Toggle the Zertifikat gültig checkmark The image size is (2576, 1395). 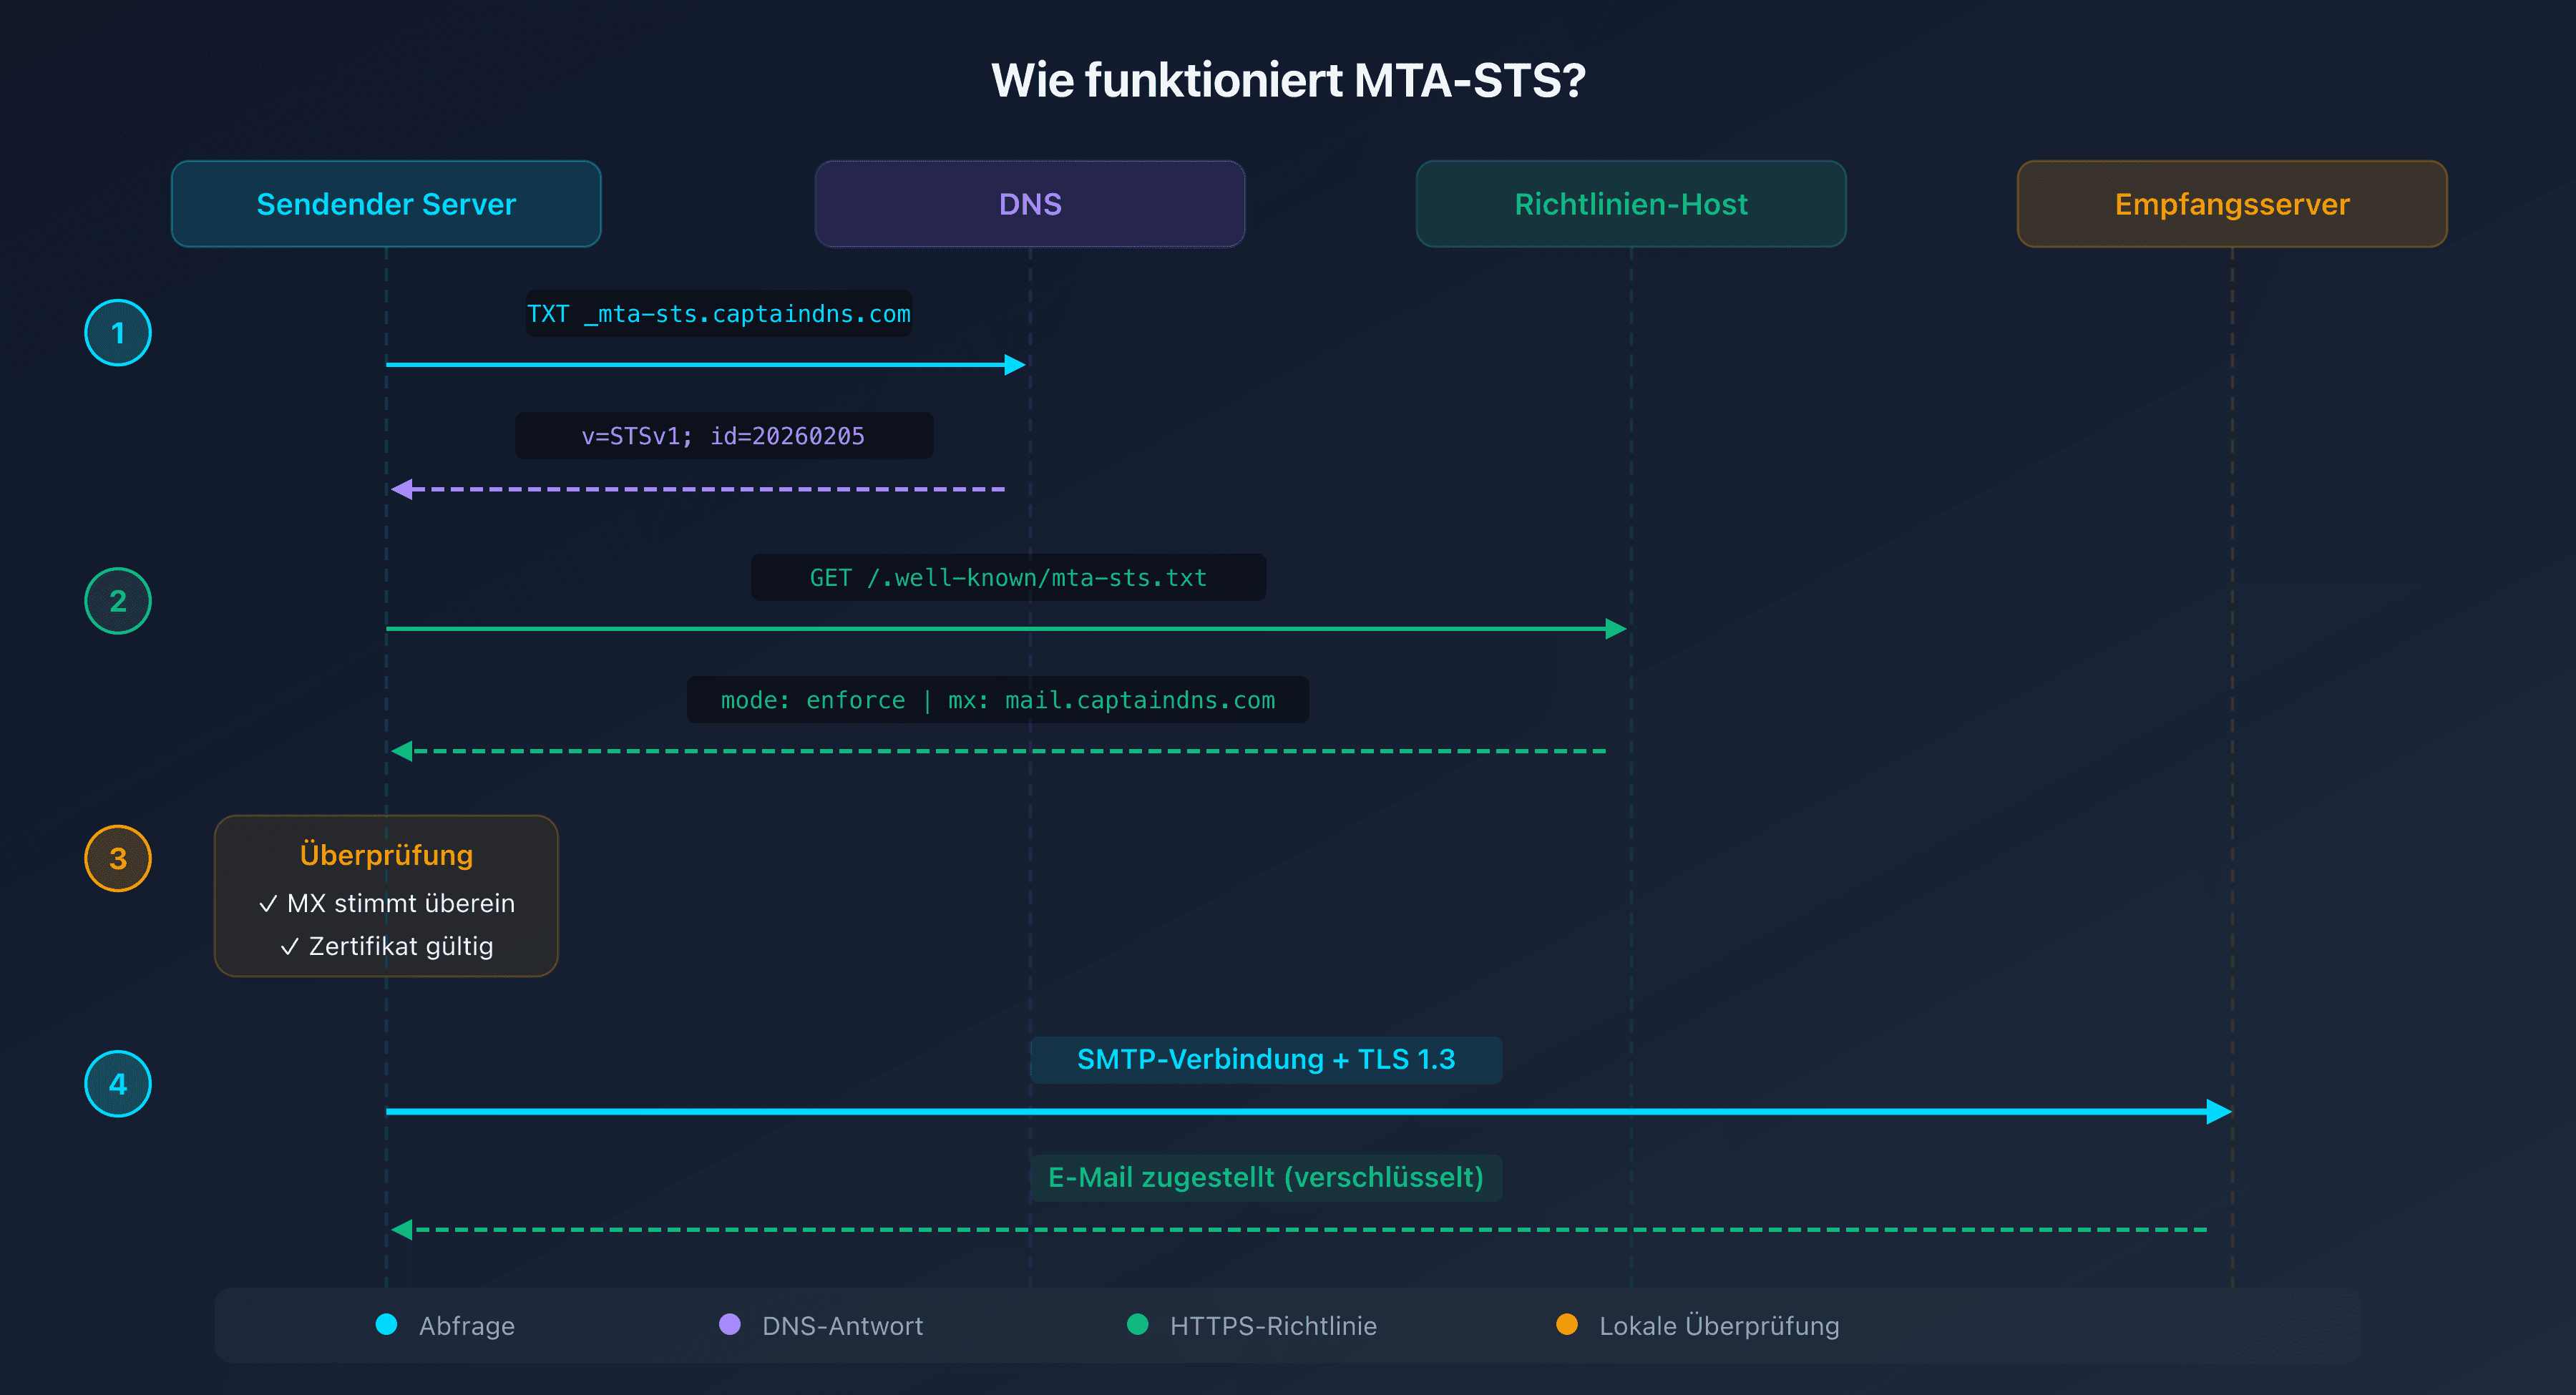(289, 945)
